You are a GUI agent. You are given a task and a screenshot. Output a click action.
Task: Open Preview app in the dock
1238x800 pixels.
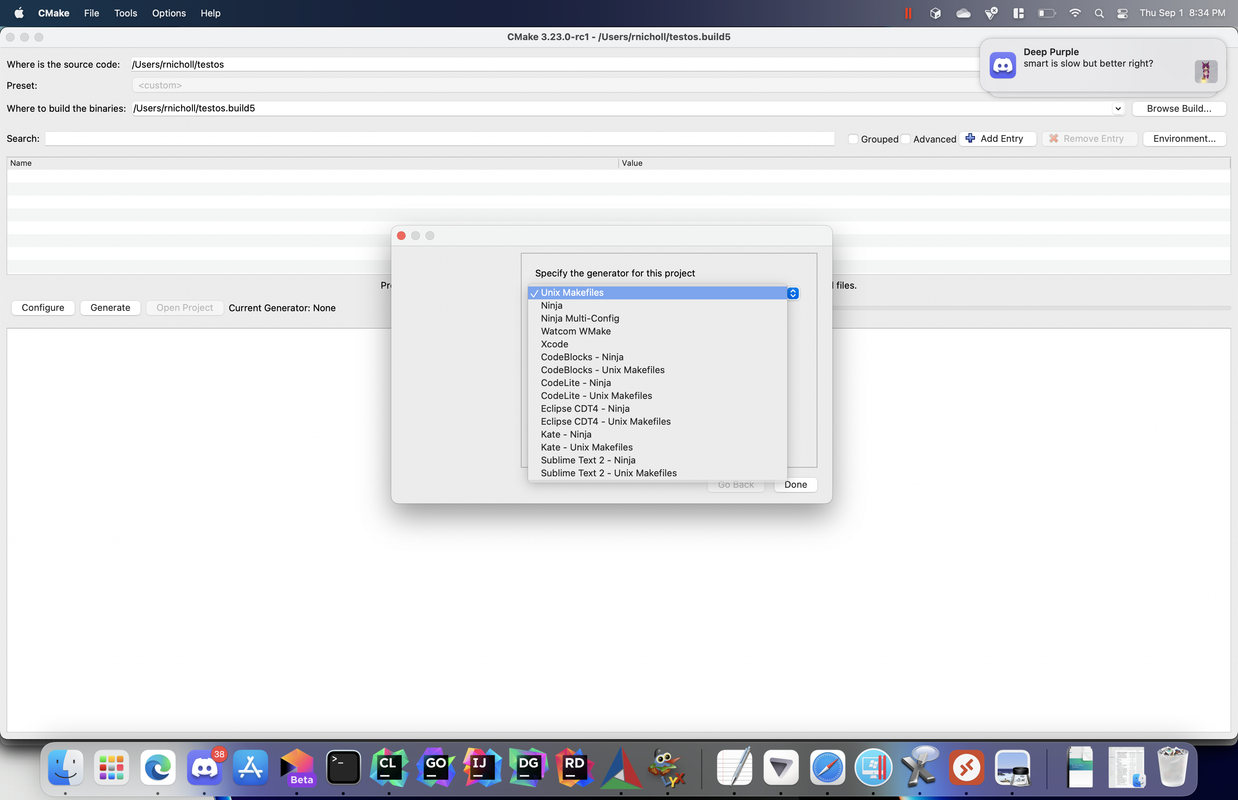[x=1013, y=768]
